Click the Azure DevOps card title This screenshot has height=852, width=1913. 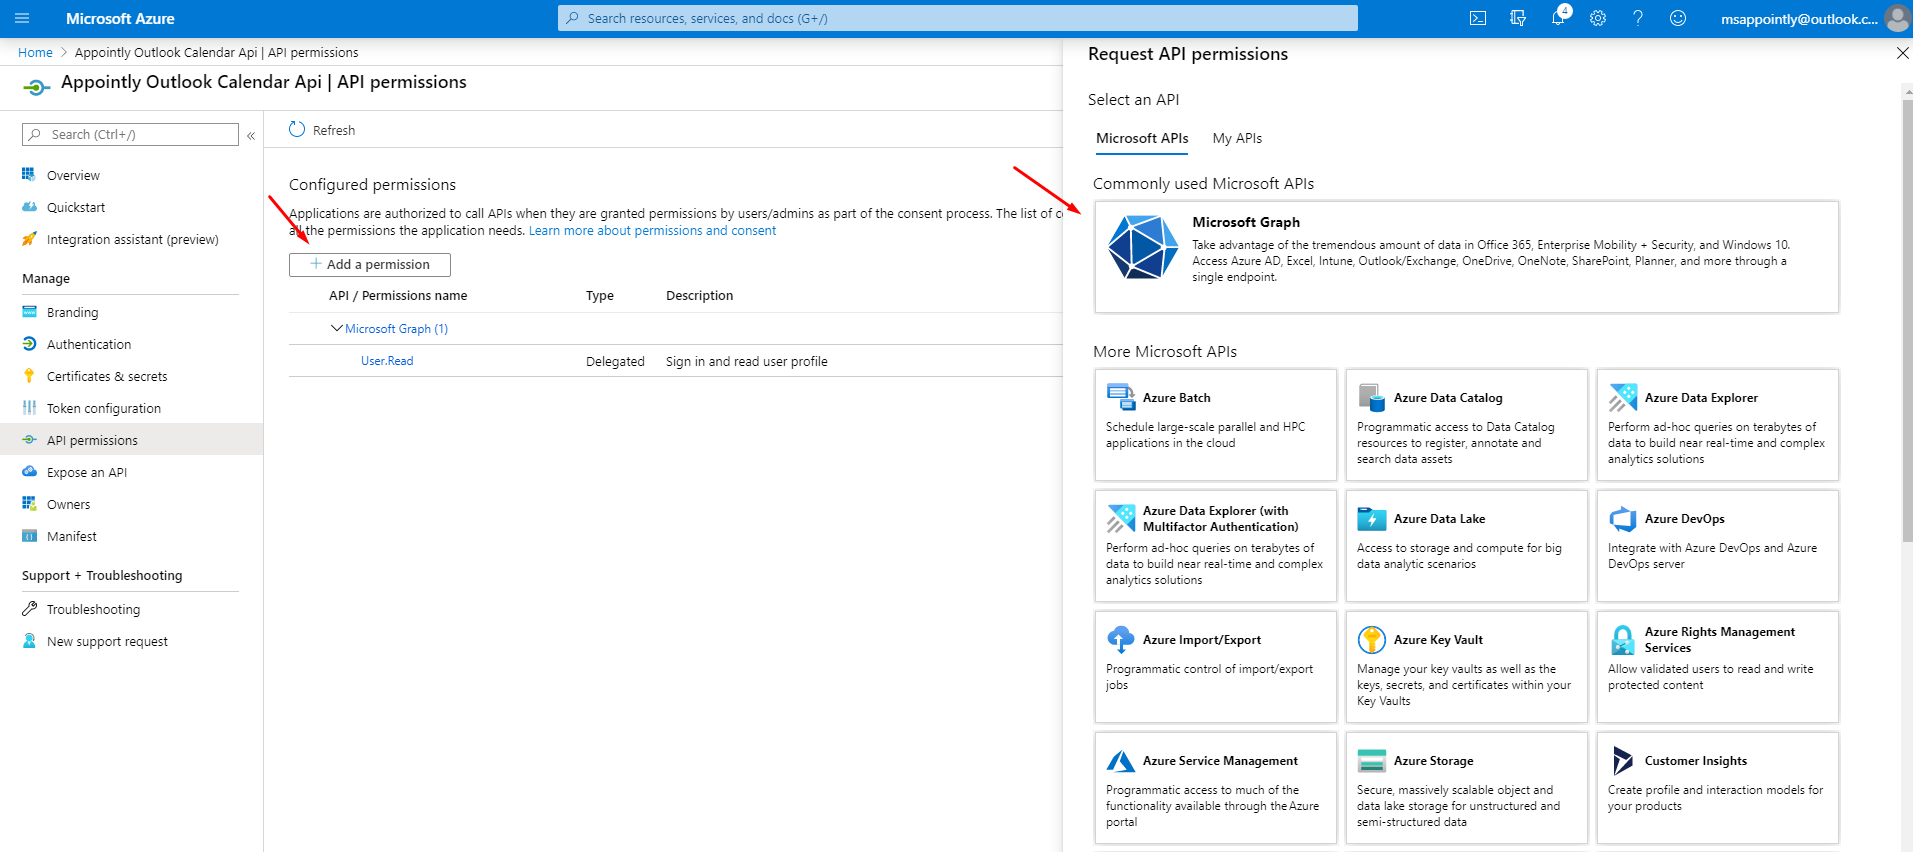point(1685,518)
